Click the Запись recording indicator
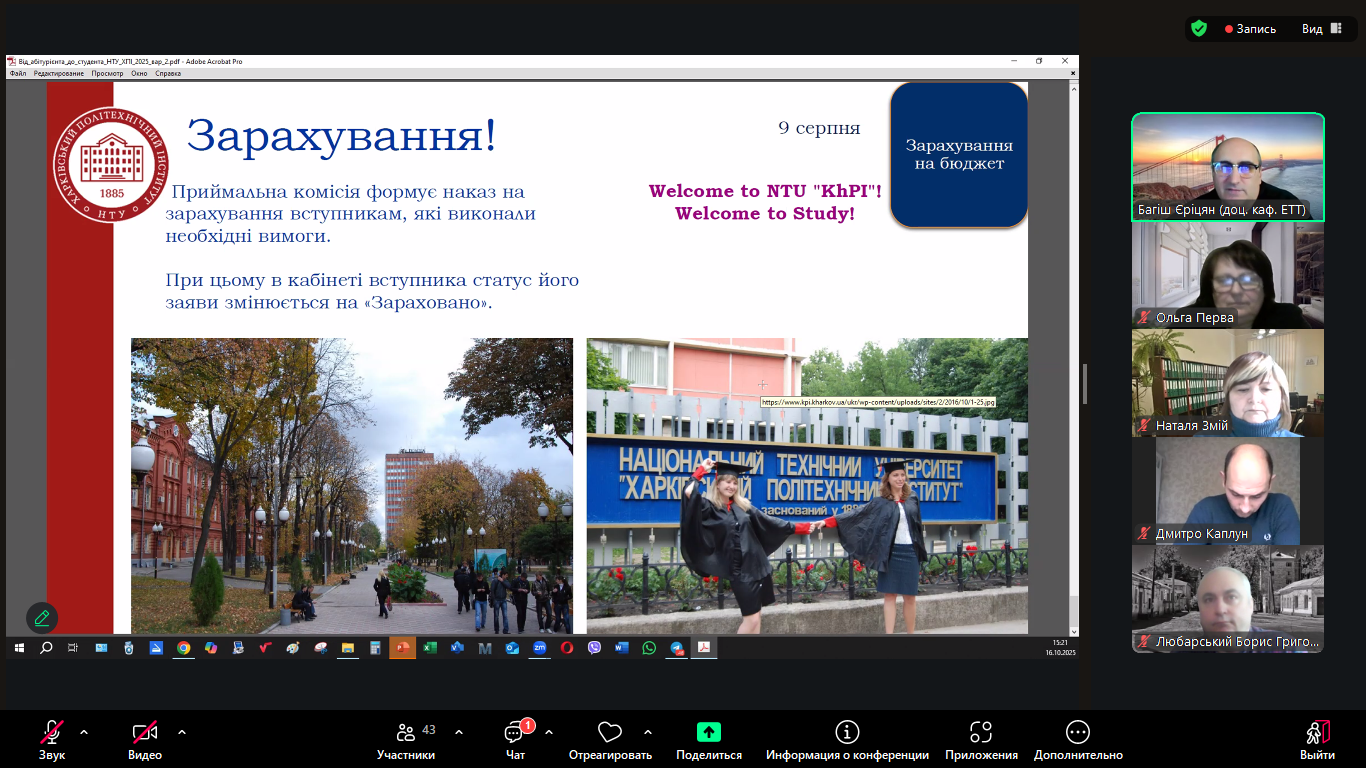The width and height of the screenshot is (1366, 768). coord(1250,29)
